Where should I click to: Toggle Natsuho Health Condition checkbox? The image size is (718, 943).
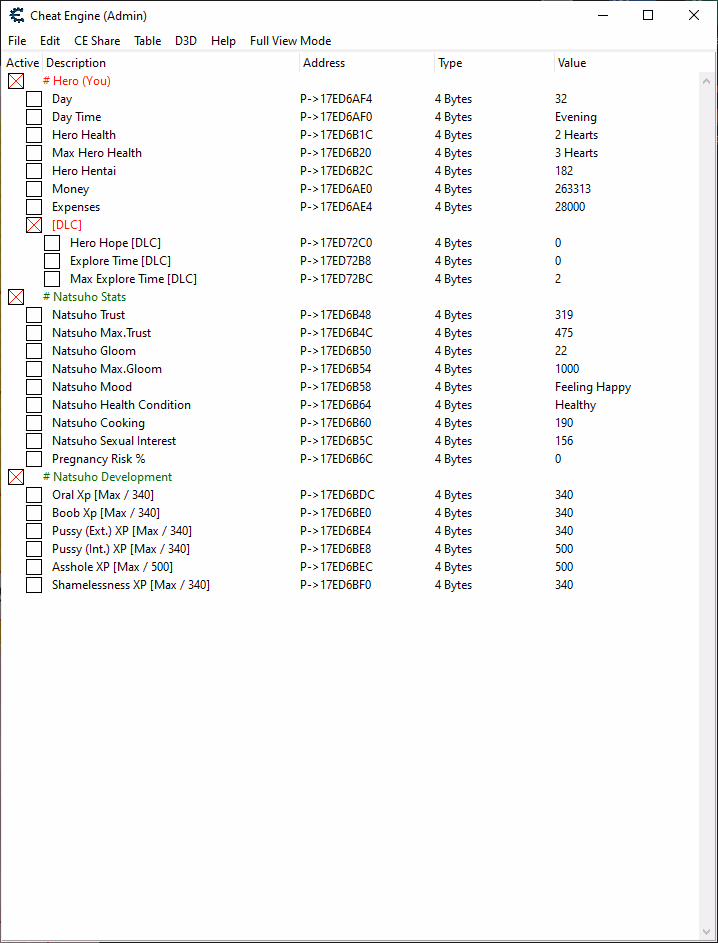34,405
